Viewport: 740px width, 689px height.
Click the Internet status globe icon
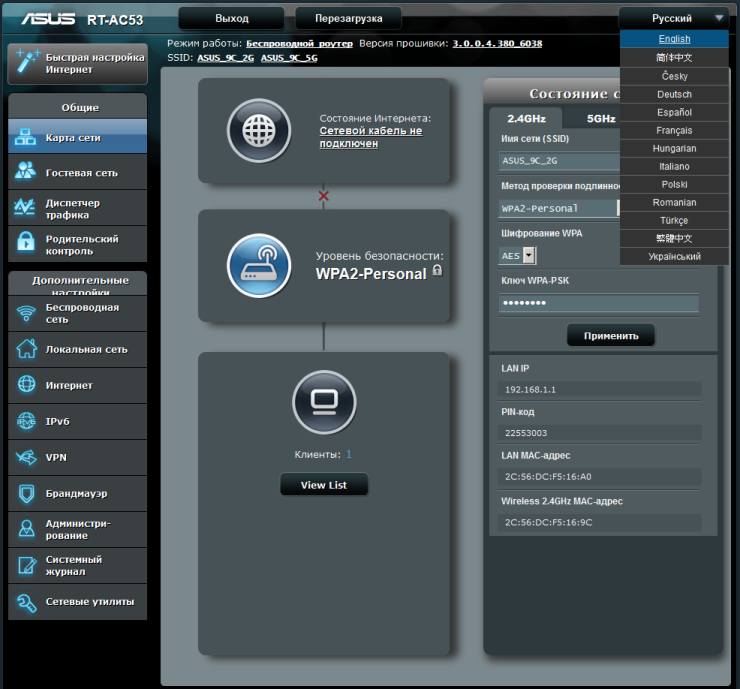[259, 131]
